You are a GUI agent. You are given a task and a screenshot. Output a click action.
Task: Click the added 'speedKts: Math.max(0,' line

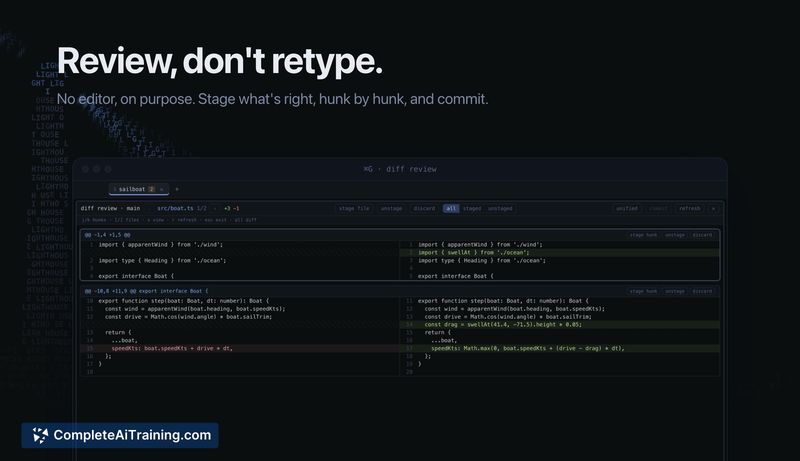tap(560, 348)
